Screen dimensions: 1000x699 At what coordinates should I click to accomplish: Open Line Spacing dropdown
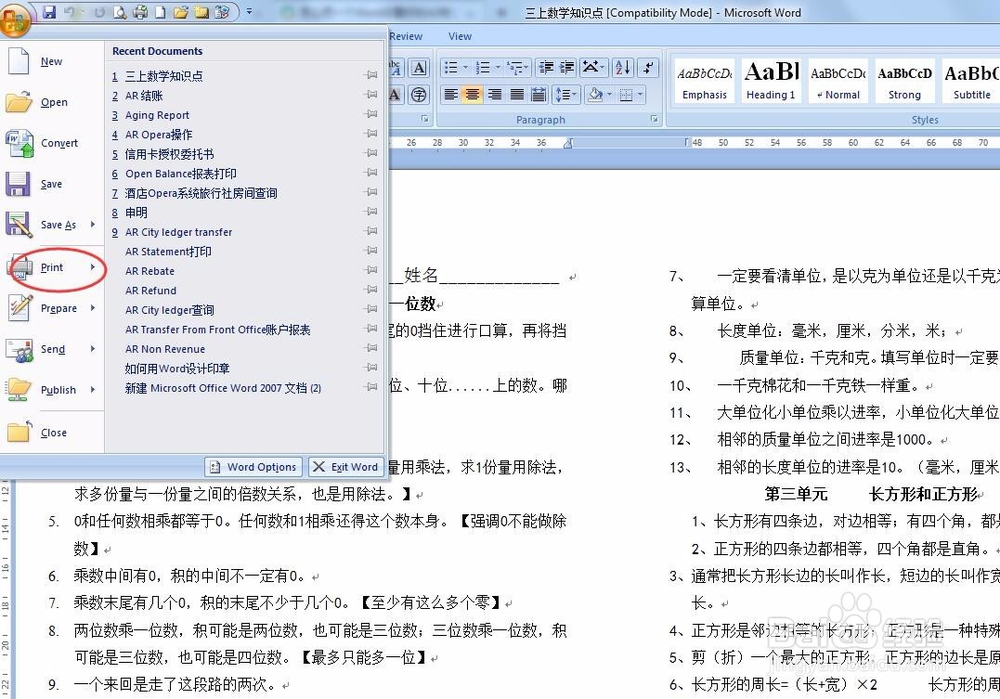click(x=566, y=95)
